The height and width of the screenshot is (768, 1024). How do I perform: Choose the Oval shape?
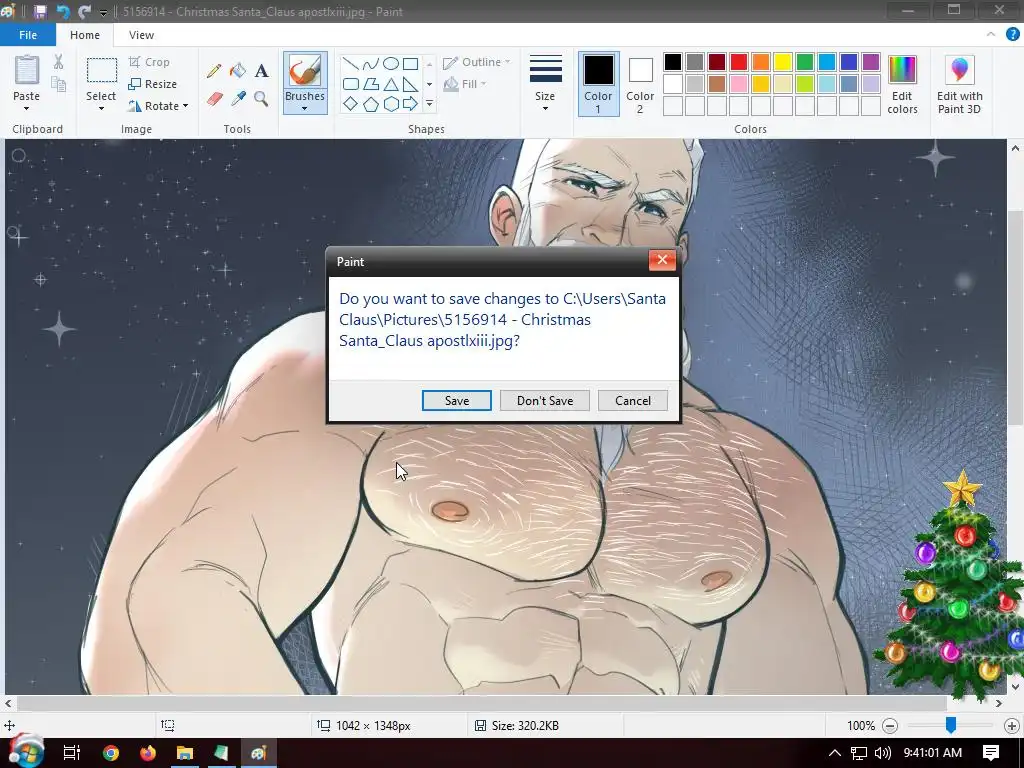[391, 64]
